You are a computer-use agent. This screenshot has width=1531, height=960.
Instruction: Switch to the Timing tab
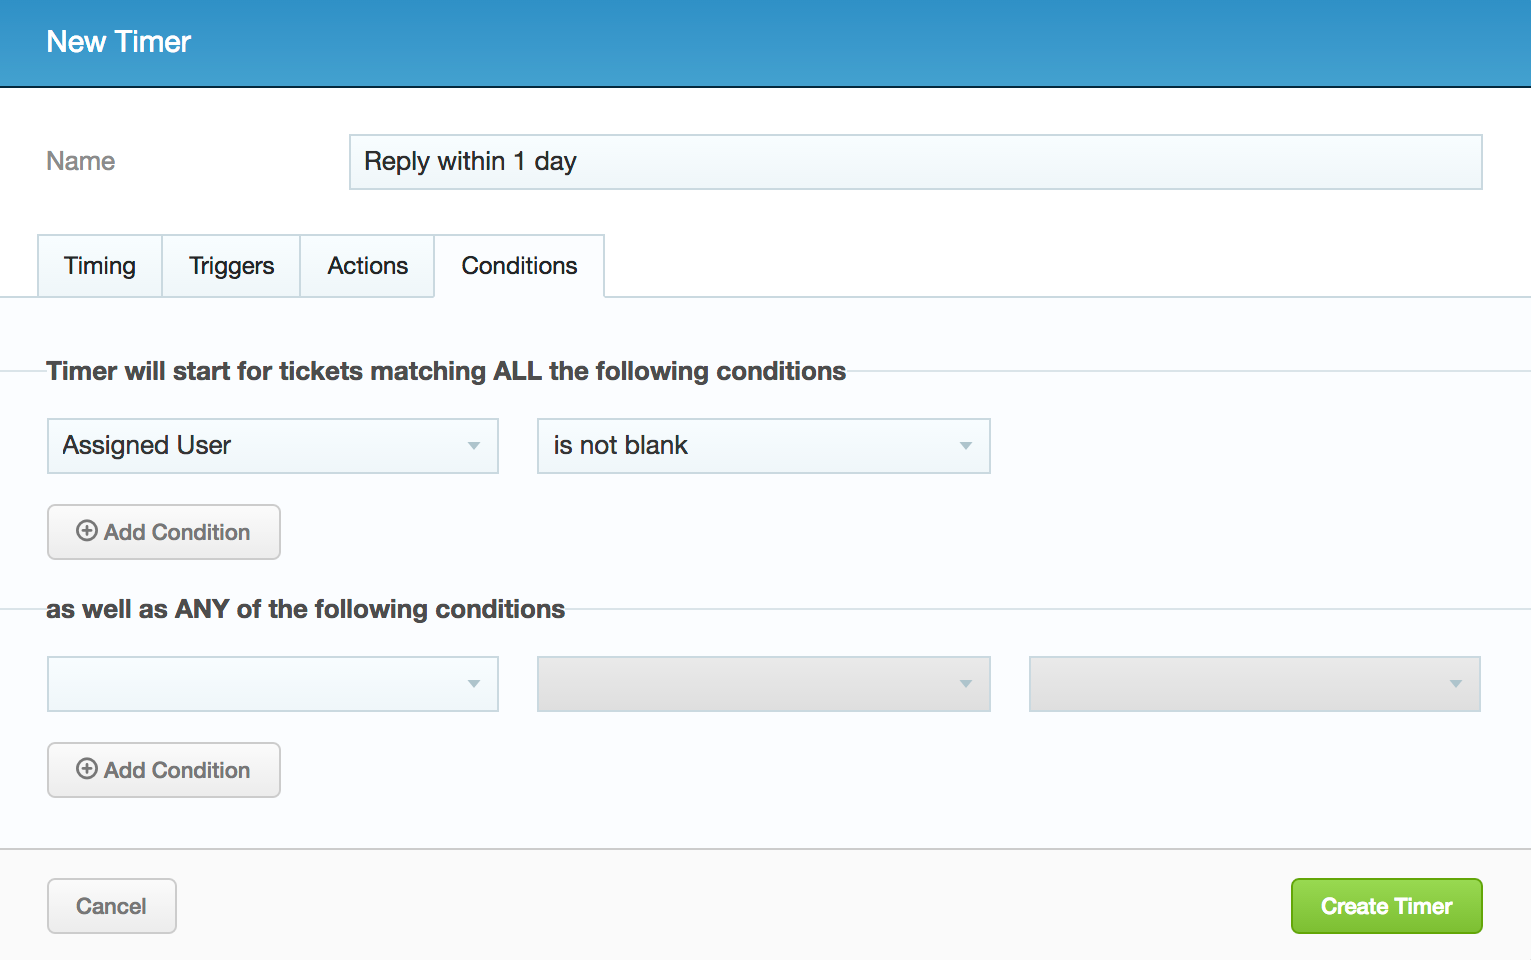tap(100, 266)
